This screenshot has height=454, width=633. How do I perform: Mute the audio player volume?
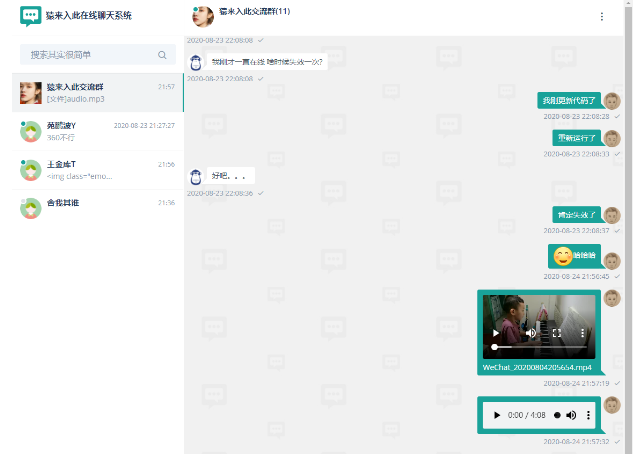click(x=571, y=415)
